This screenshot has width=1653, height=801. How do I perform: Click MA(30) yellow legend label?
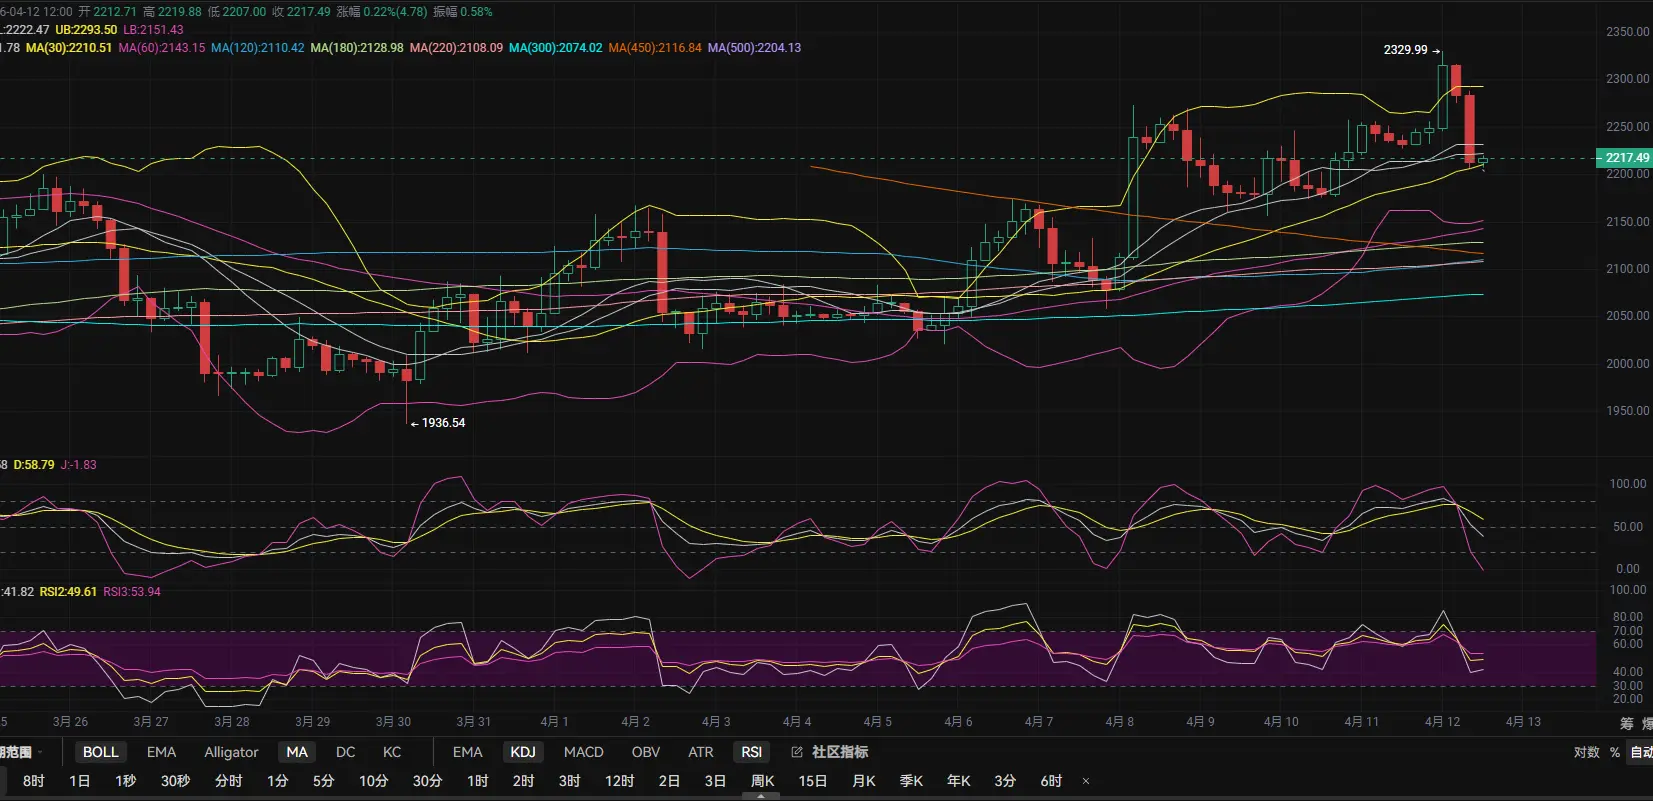[x=69, y=48]
